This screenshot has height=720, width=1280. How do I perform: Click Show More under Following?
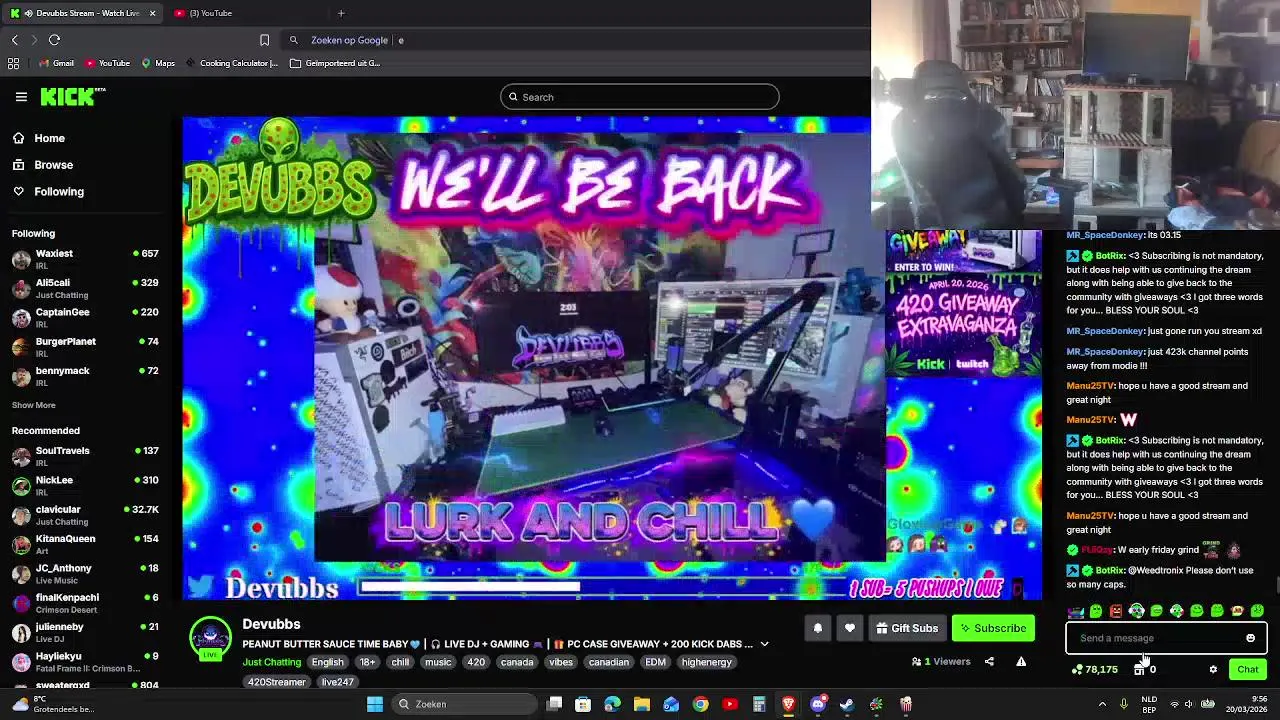pos(33,405)
